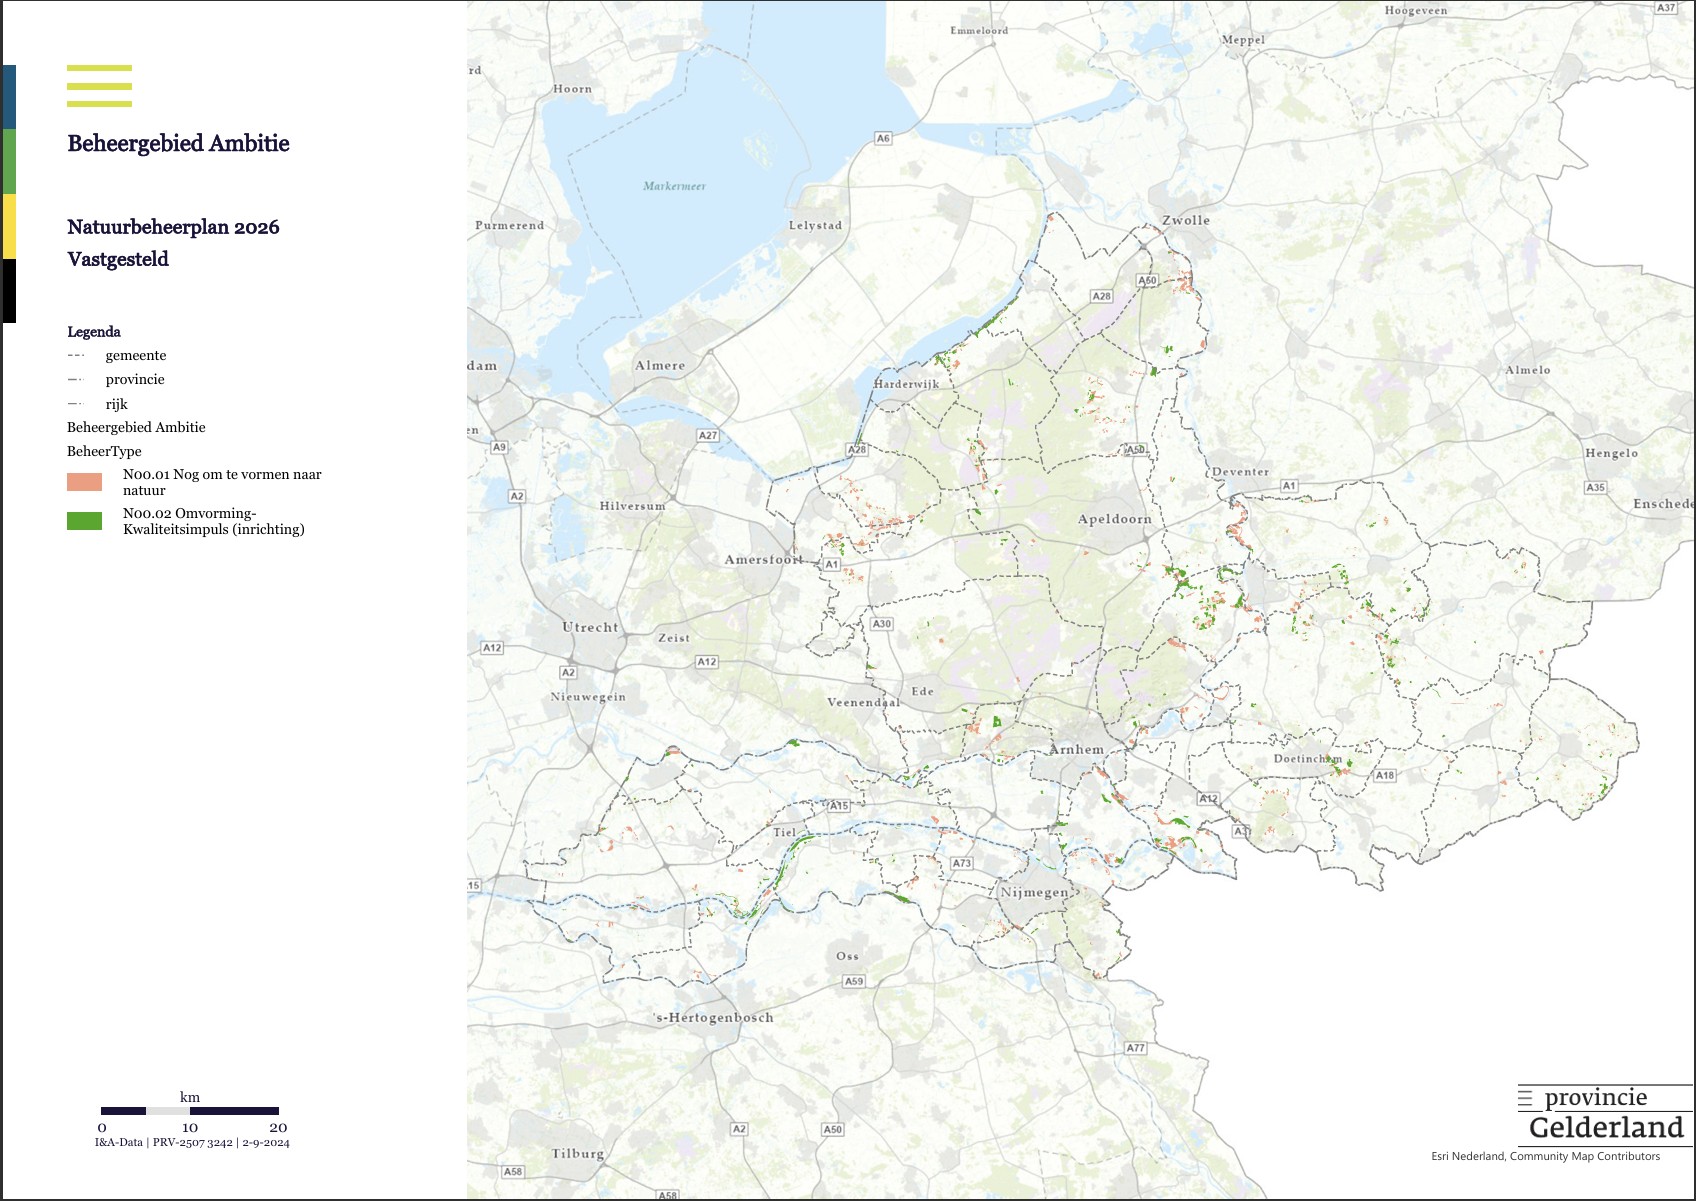Toggle the gemeente boundary legend entry
This screenshot has width=1696, height=1201.
click(135, 355)
